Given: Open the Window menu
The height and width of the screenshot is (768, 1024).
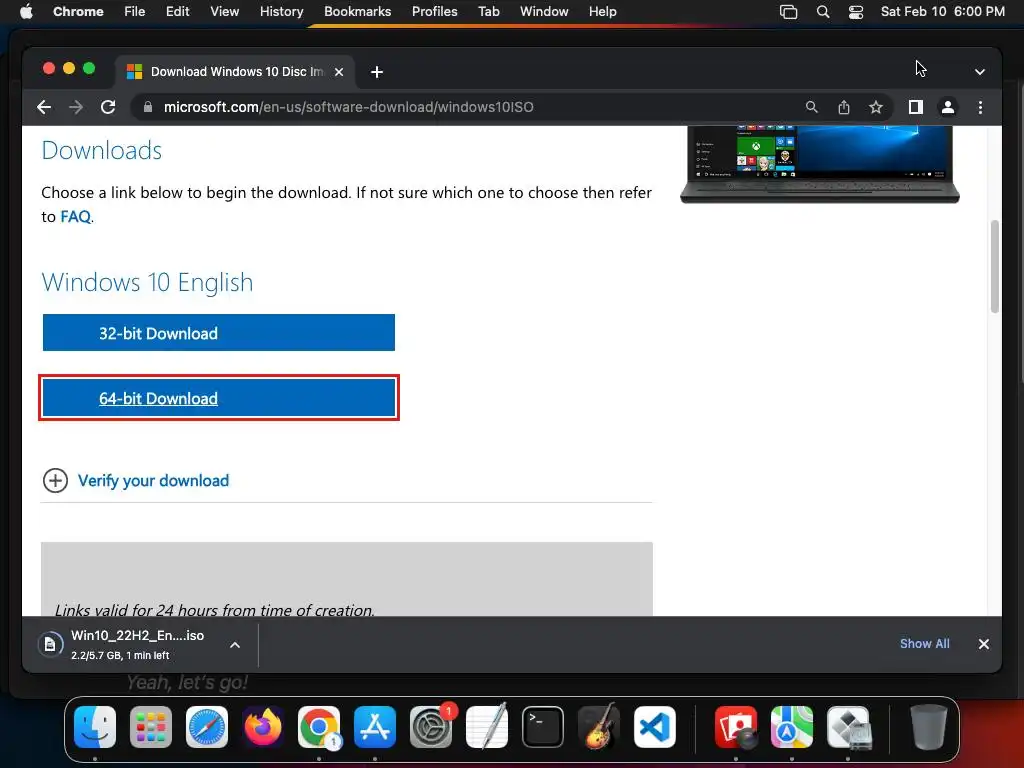Looking at the screenshot, I should click(x=544, y=12).
